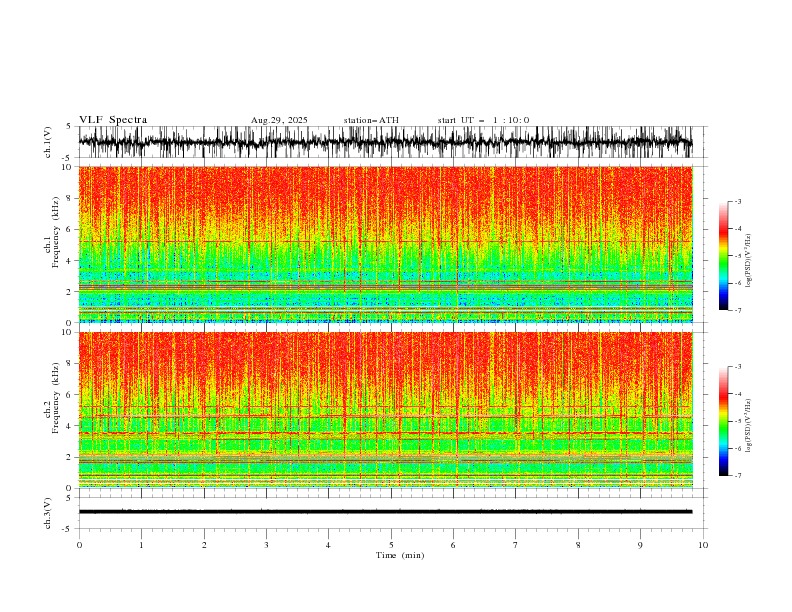Click the log(PSD) label beside ch.1 colorbar

(749, 261)
